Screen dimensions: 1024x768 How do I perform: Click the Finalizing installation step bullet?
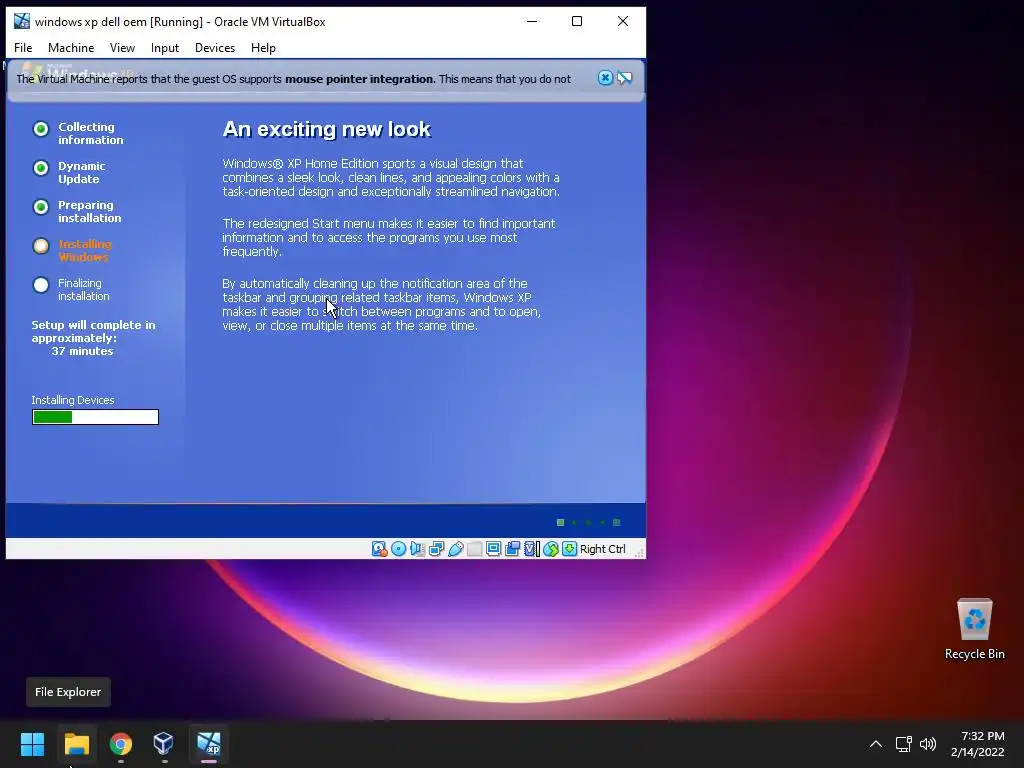coord(41,285)
